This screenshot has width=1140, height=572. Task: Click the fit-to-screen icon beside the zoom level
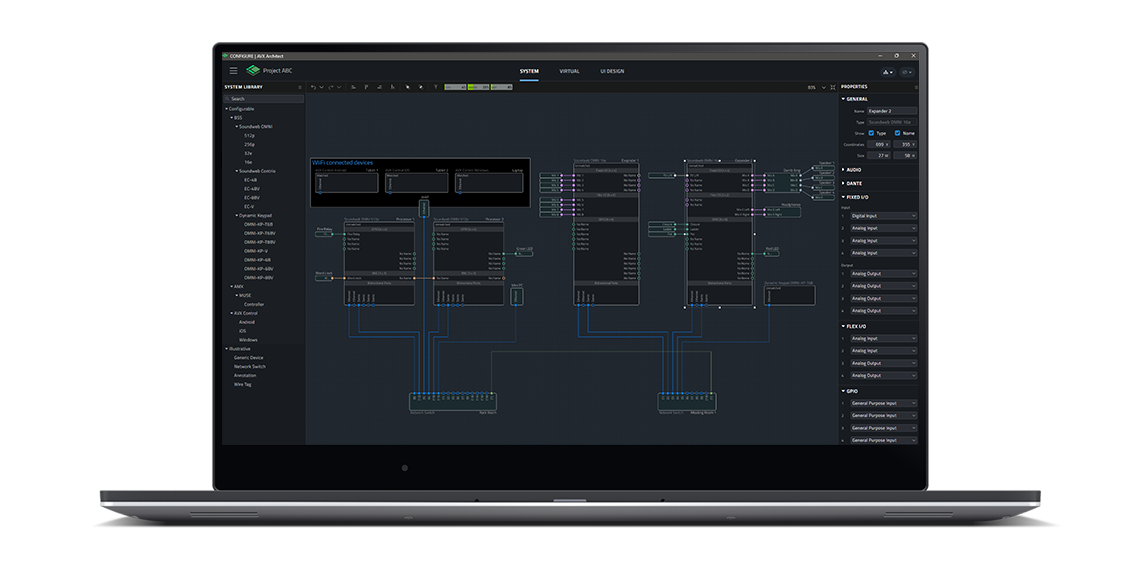tap(833, 87)
